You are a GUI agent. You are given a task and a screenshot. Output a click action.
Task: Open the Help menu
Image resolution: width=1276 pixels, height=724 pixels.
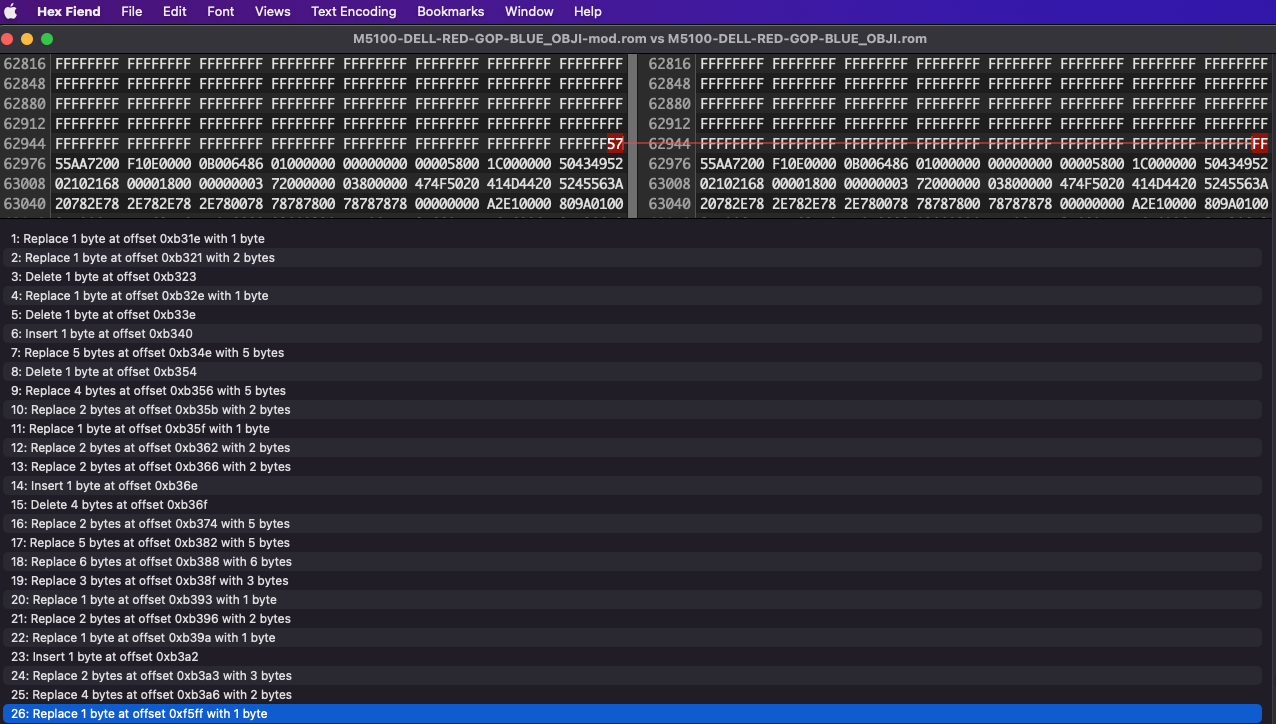(588, 12)
